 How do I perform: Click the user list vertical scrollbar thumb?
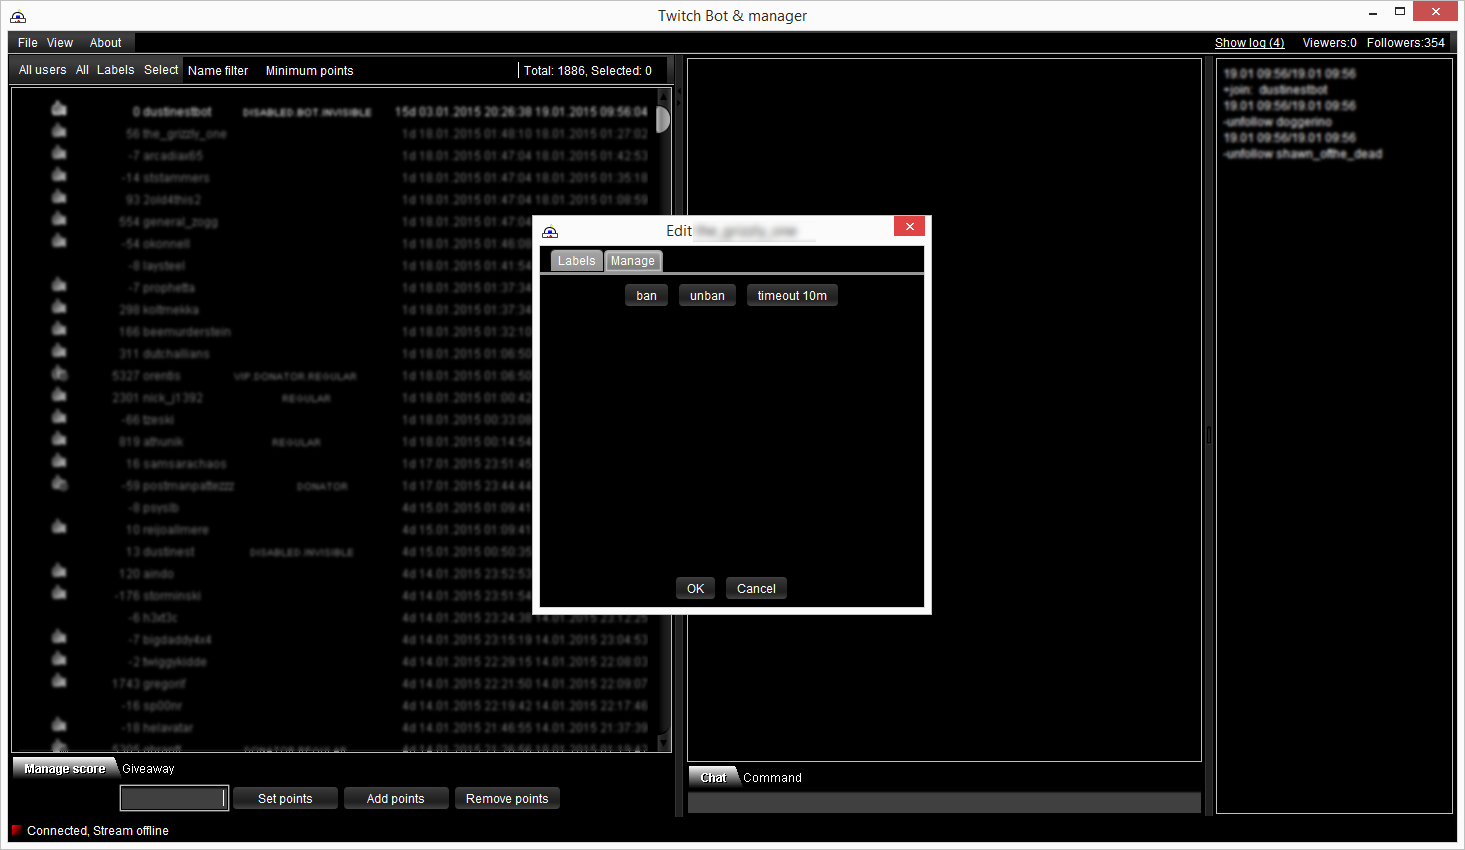[x=663, y=119]
